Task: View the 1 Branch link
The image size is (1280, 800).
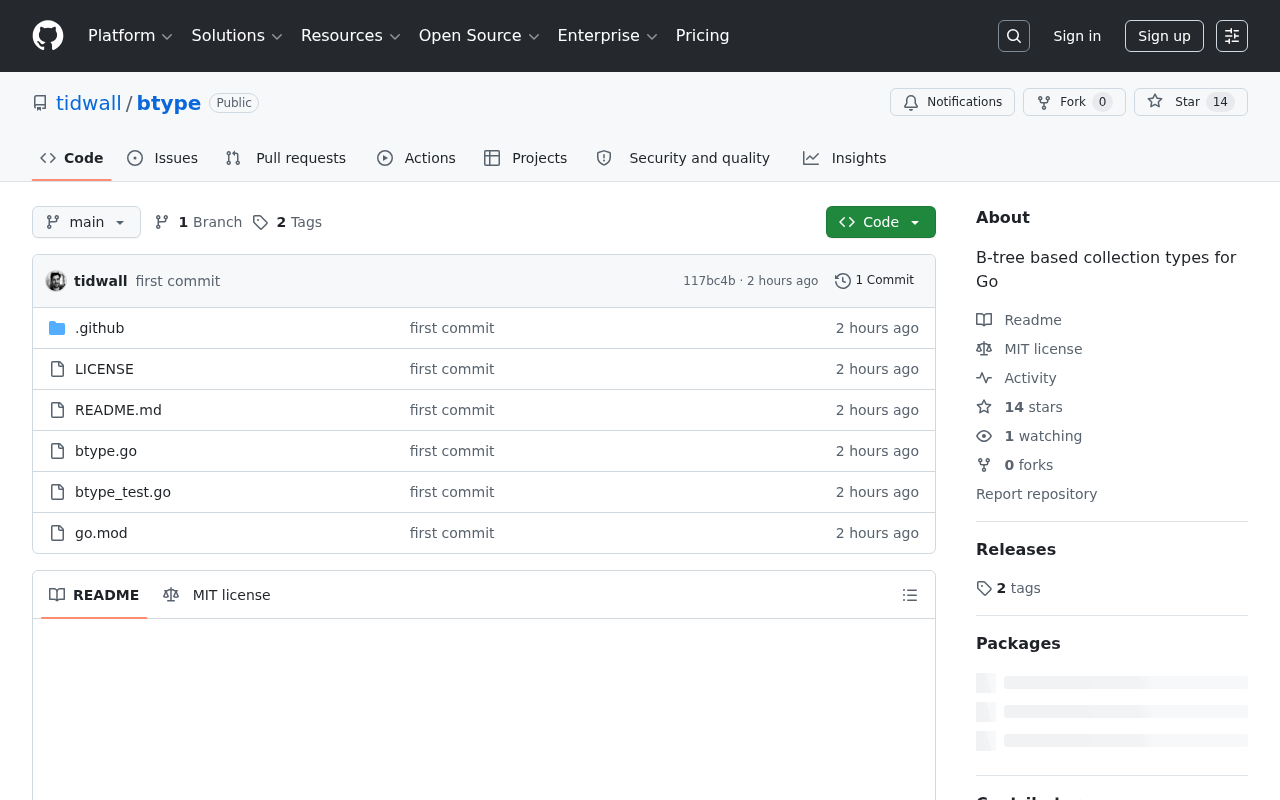Action: pos(198,222)
